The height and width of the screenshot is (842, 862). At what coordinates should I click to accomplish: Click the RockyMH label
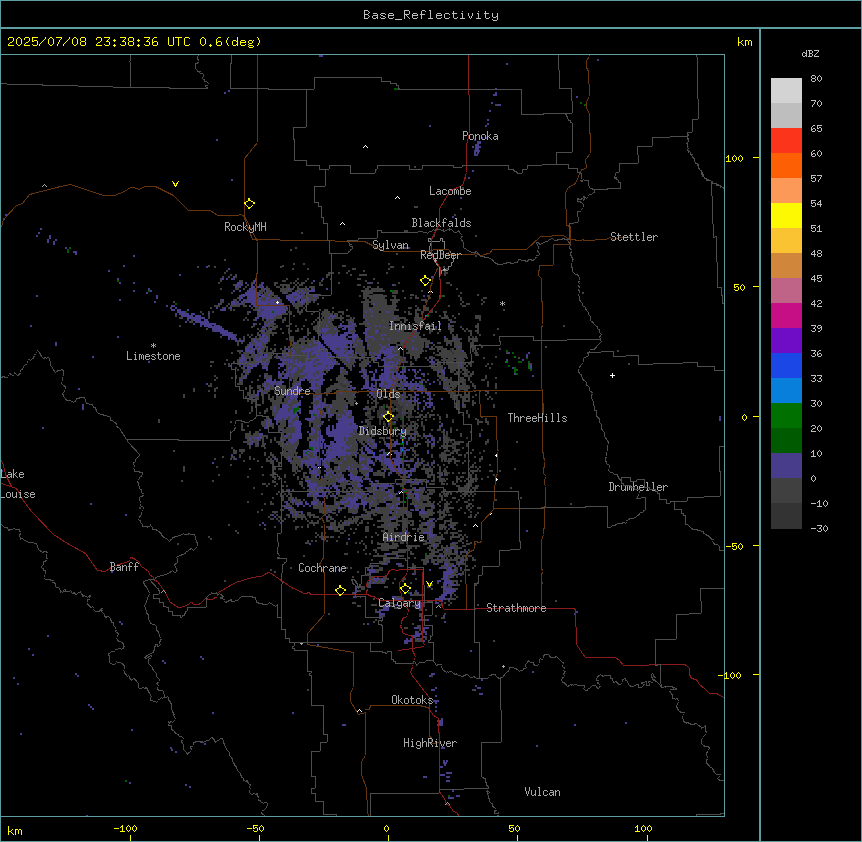click(x=245, y=227)
